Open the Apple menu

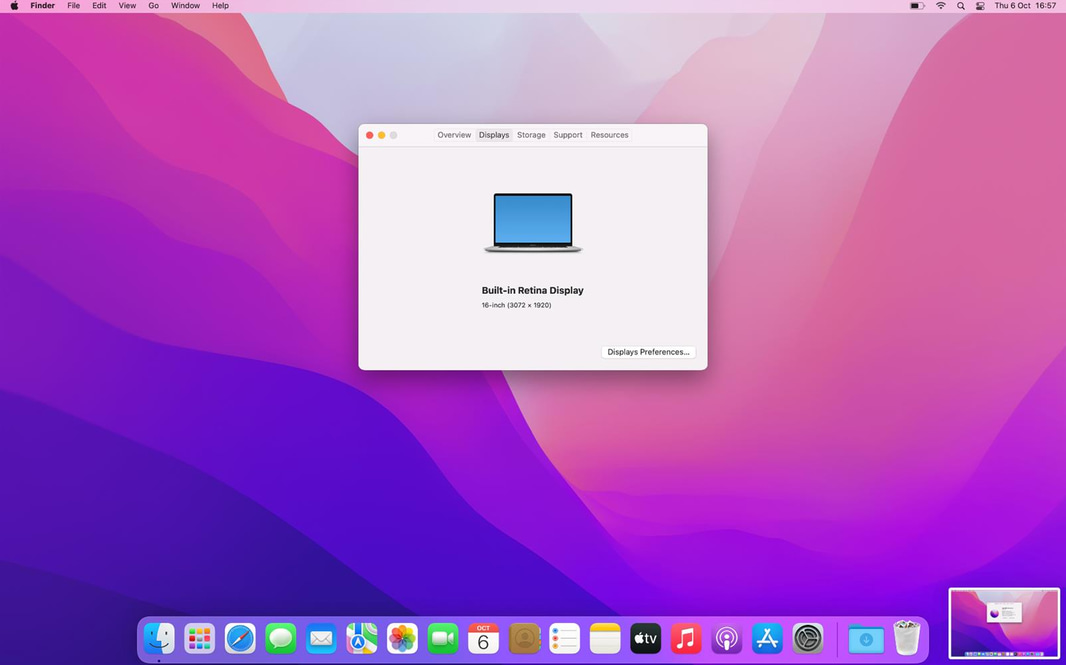point(14,5)
